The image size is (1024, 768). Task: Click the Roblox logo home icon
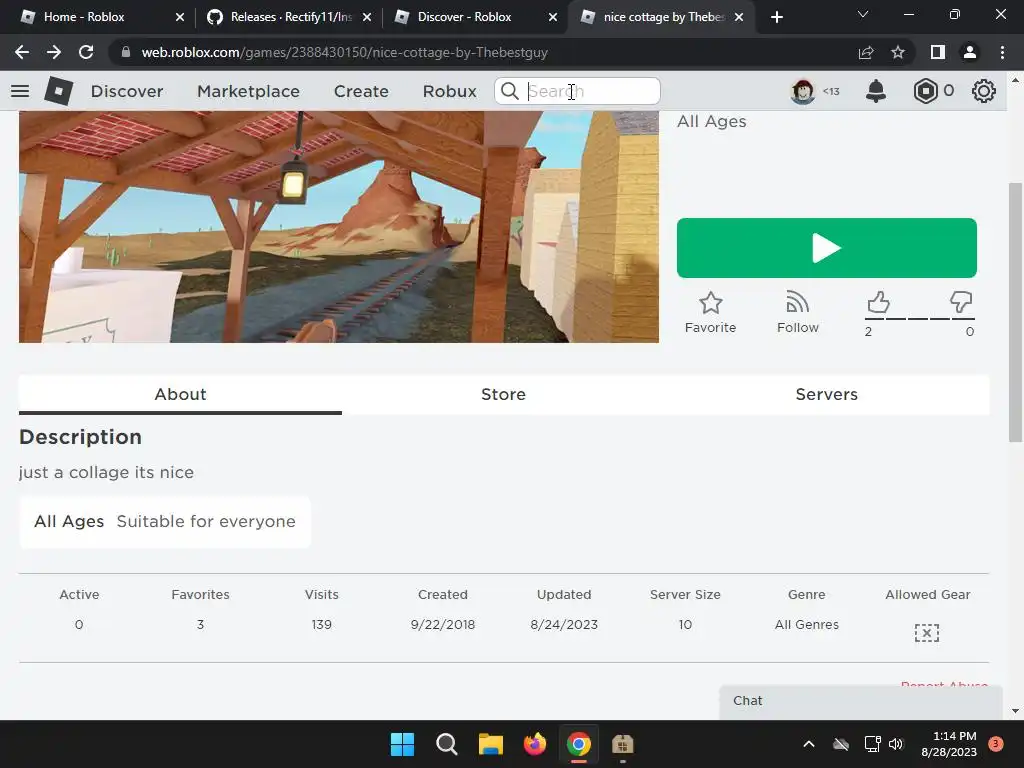[59, 91]
